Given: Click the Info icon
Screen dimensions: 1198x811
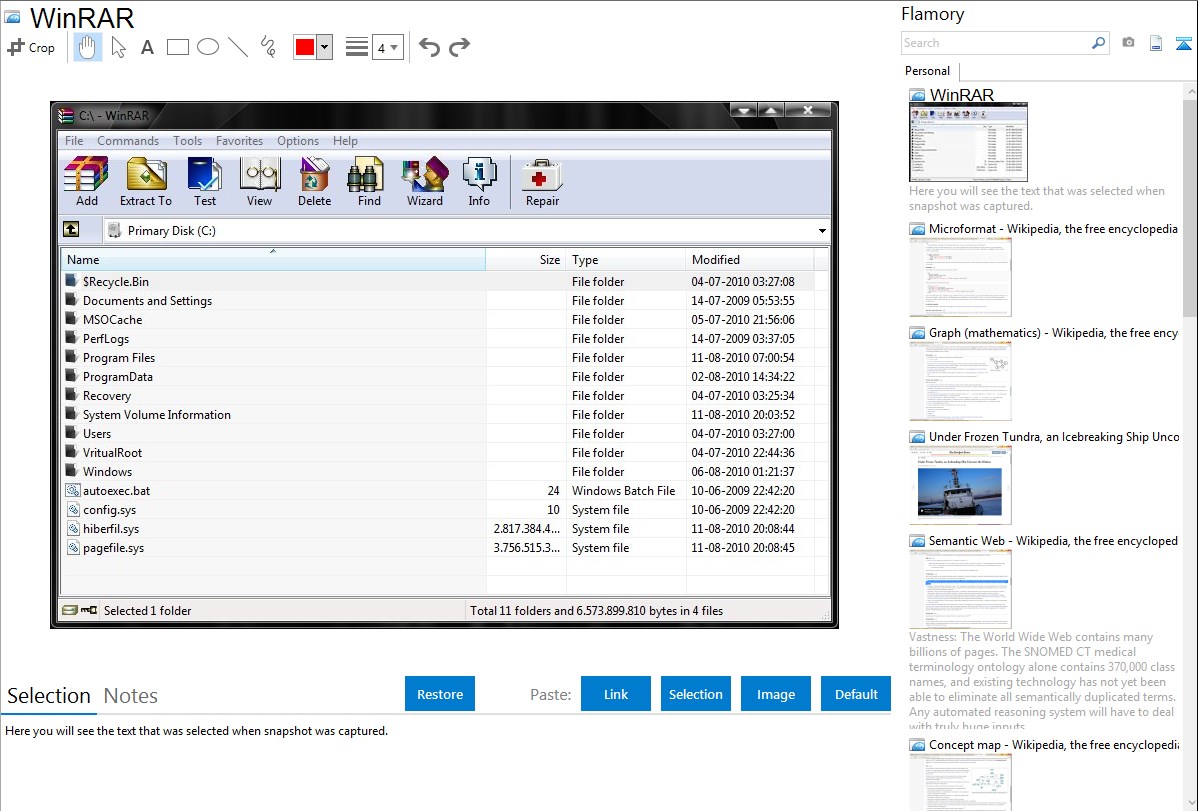Looking at the screenshot, I should click(479, 182).
